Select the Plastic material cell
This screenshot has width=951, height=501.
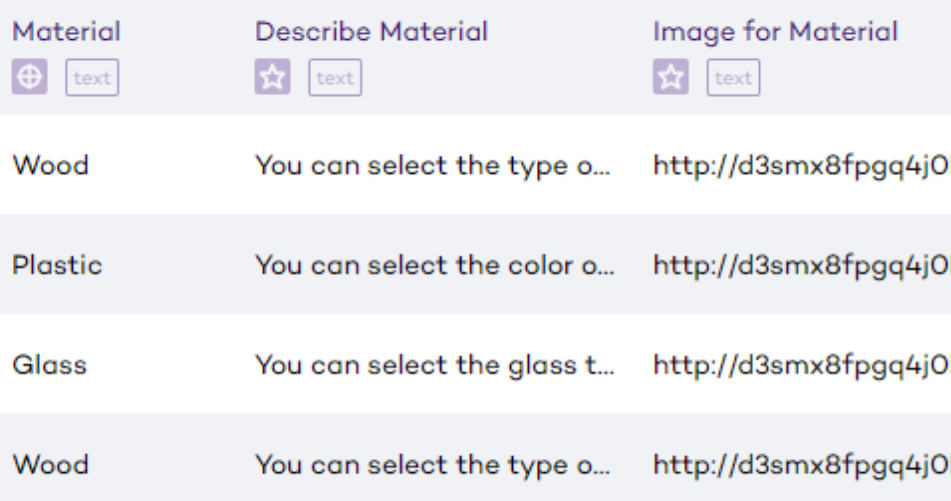coord(57,265)
